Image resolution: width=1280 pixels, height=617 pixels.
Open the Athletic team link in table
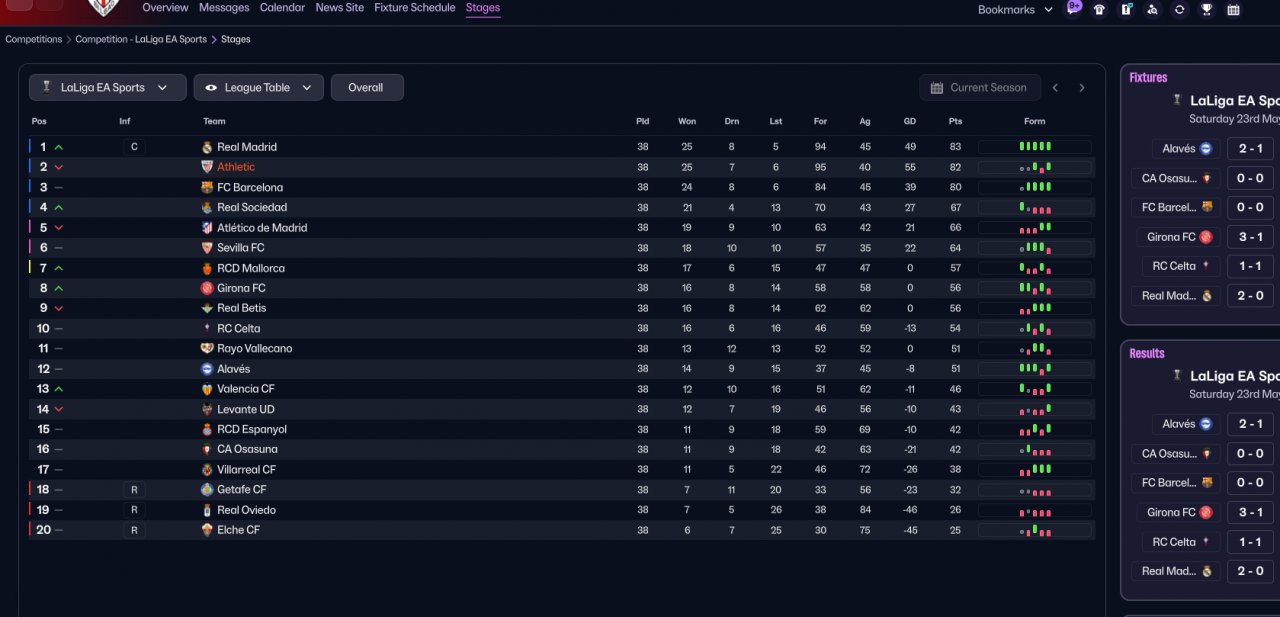click(236, 167)
